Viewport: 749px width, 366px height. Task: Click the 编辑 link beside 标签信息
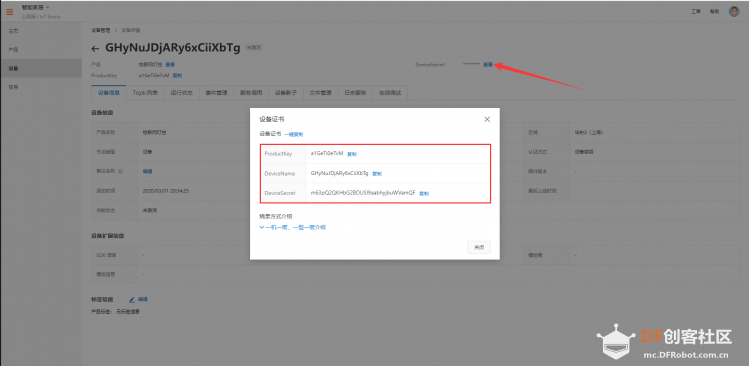(143, 300)
